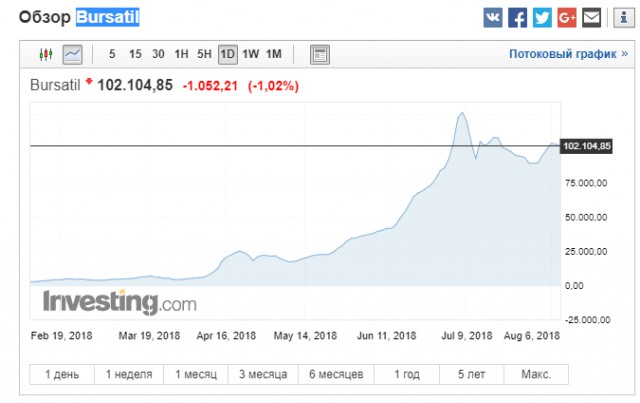Image resolution: width=640 pixels, height=403 pixels.
Task: Click the 25.000,00 axis value
Action: tap(586, 252)
